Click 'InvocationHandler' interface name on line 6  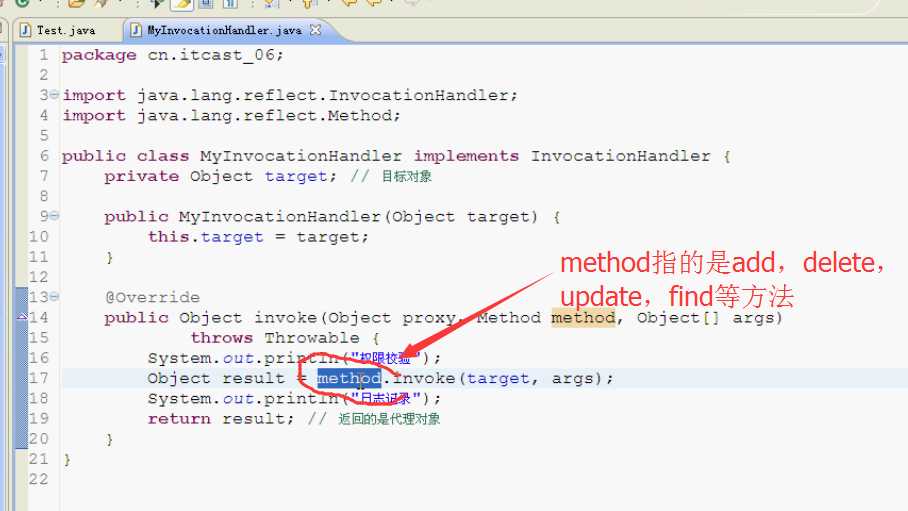[620, 156]
